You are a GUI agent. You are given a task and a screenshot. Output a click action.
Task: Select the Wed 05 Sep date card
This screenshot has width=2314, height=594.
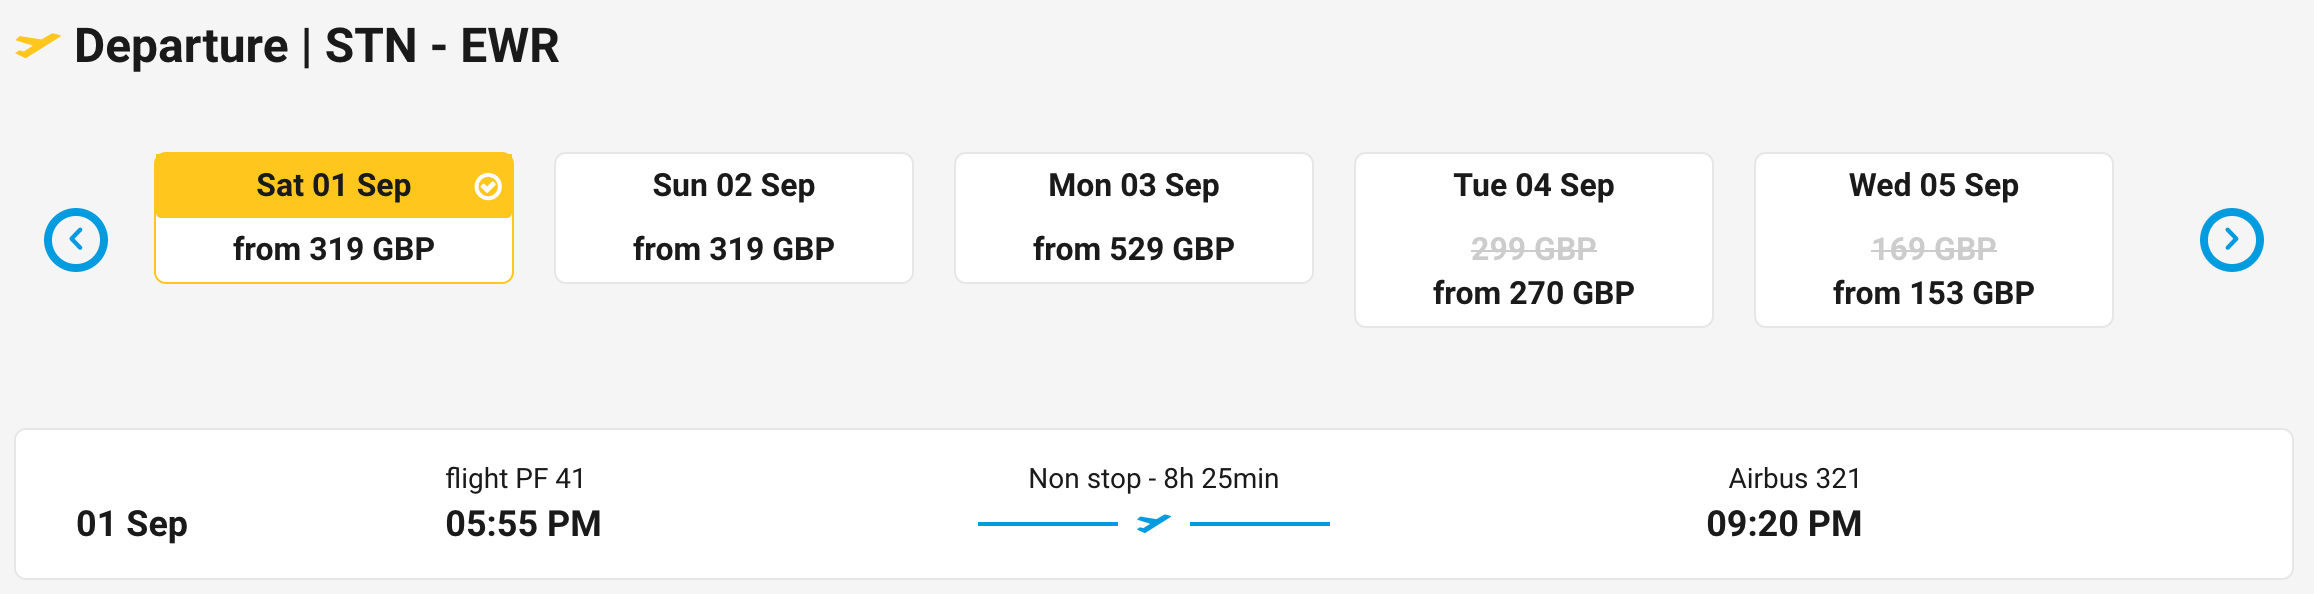(1933, 239)
